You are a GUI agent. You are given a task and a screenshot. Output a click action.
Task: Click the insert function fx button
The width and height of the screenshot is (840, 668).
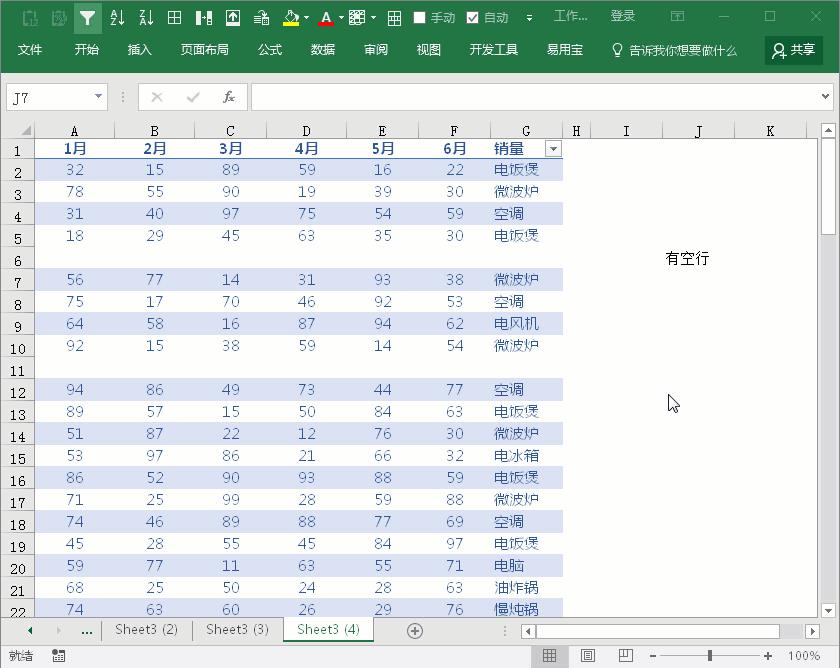pyautogui.click(x=229, y=97)
